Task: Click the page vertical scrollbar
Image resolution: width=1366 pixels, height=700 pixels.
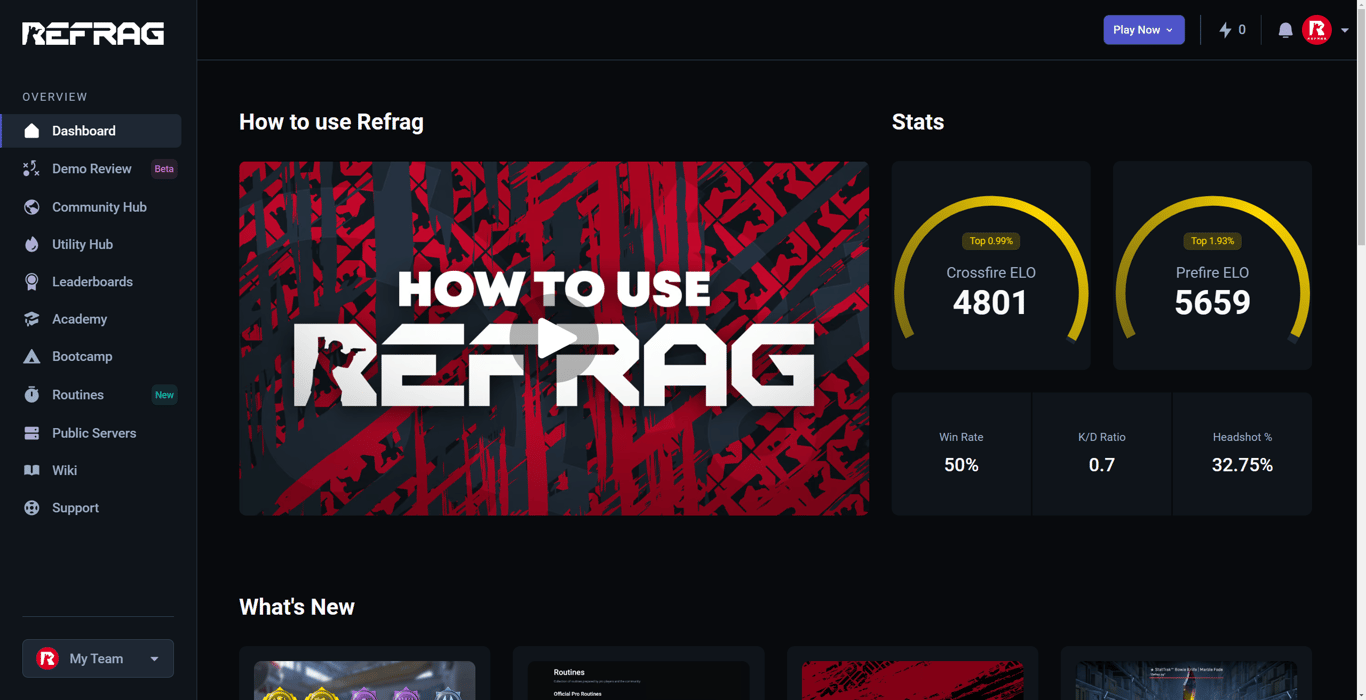Action: click(x=1360, y=125)
